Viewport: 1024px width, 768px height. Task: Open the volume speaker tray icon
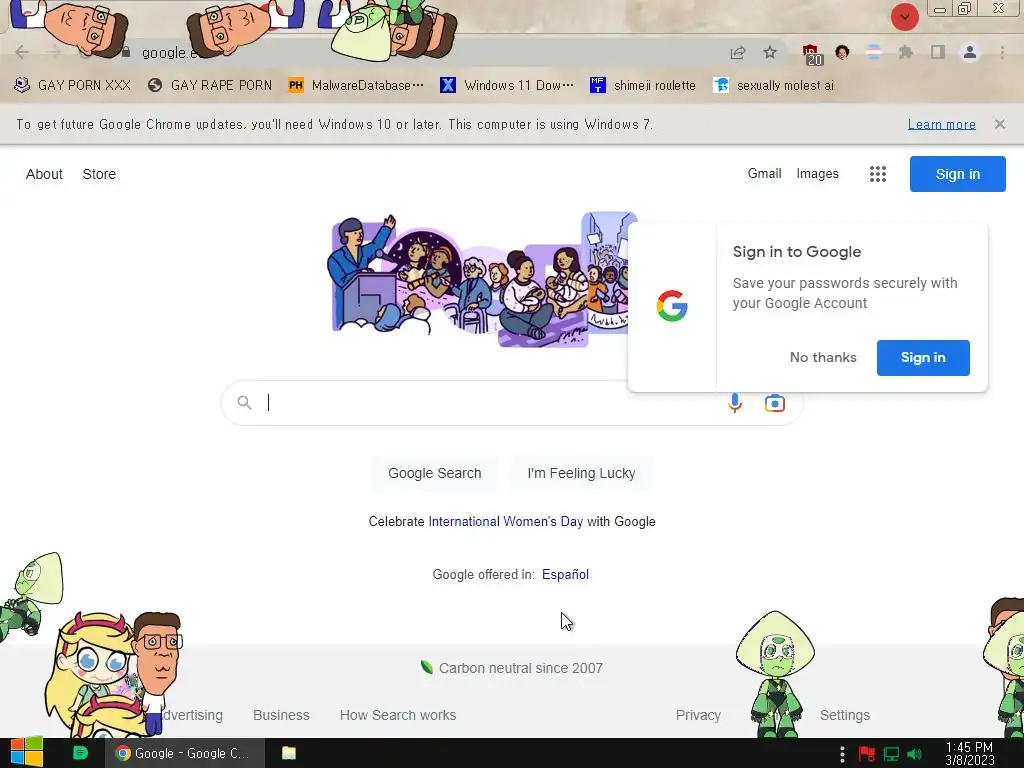[x=915, y=754]
